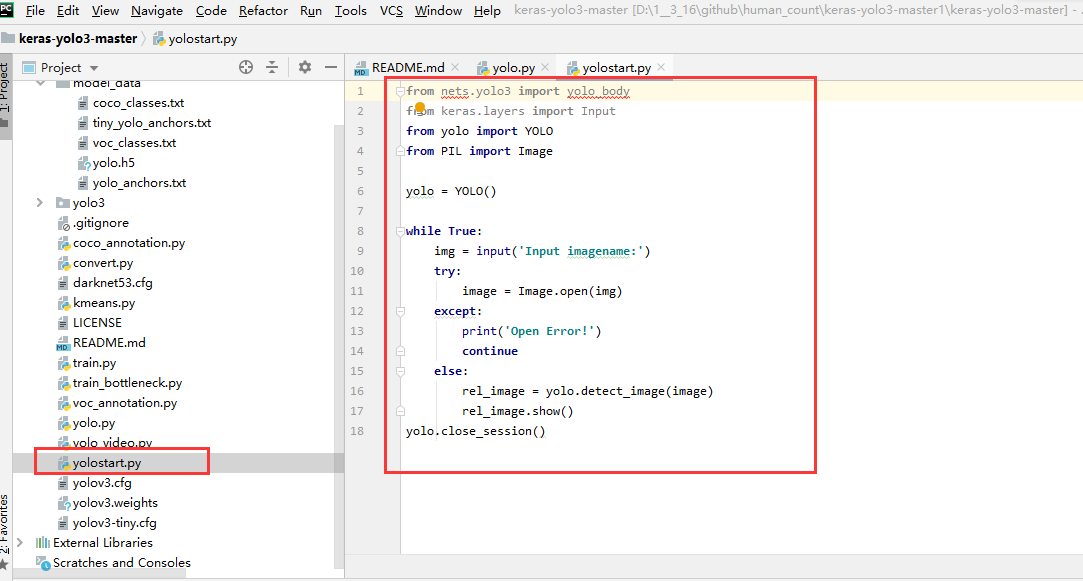Viewport: 1083px width, 581px height.
Task: Hide the Project panel with minus icon
Action: point(331,67)
